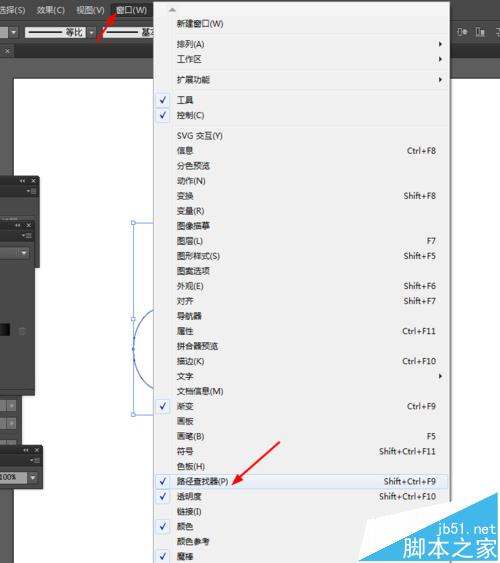Open dropdown in the second left panel

tap(24, 253)
